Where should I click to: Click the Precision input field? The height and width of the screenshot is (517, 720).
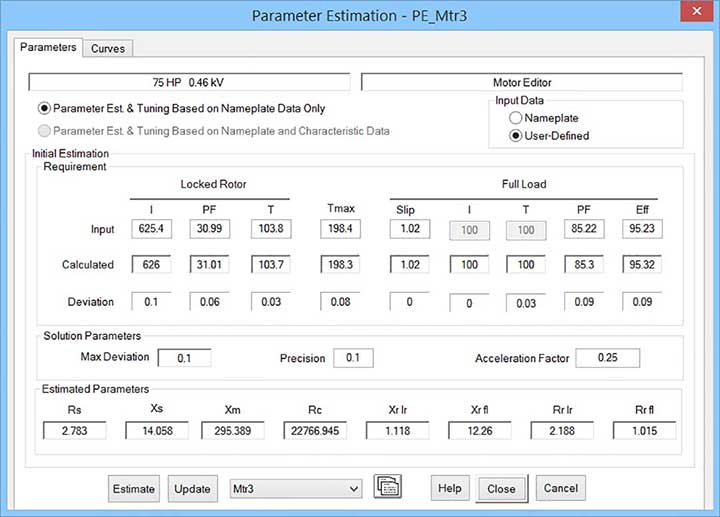(x=353, y=358)
